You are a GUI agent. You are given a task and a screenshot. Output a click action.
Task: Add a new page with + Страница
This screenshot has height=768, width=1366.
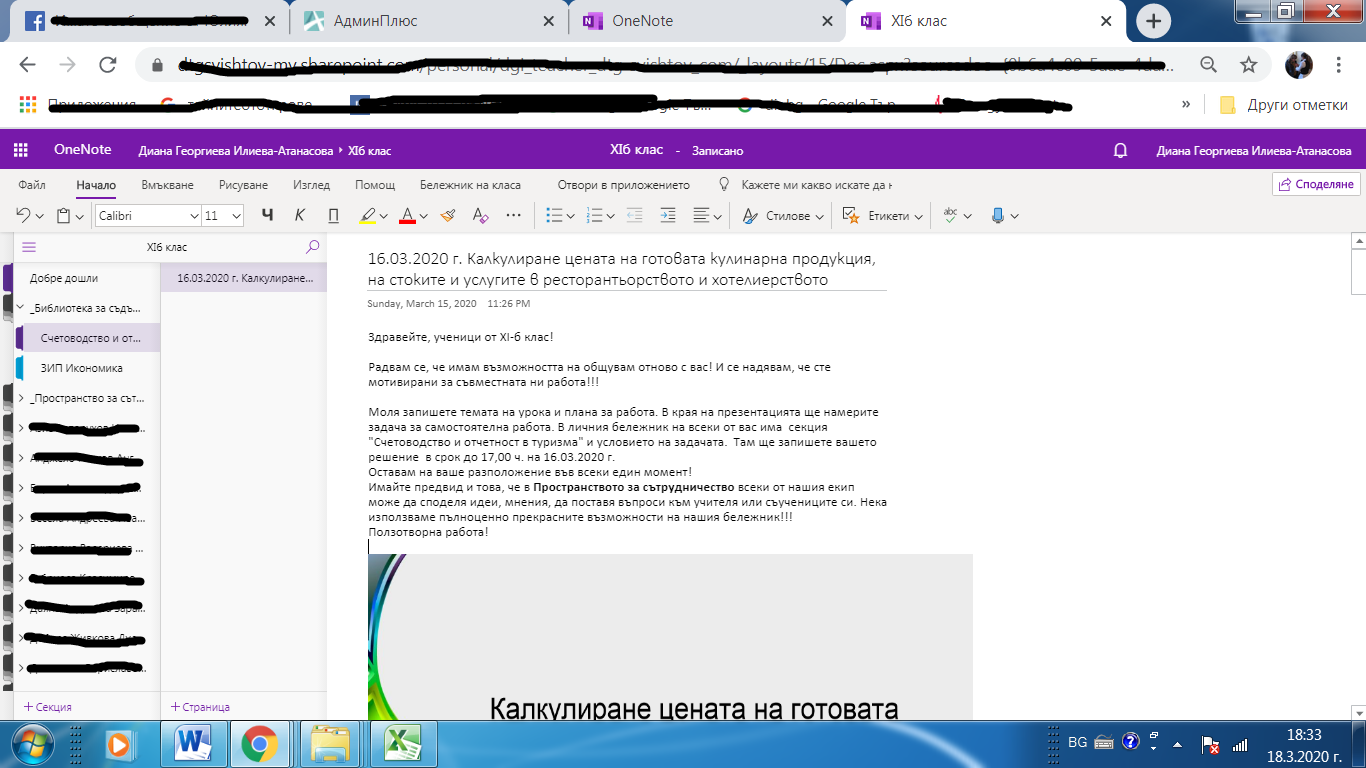click(x=200, y=706)
